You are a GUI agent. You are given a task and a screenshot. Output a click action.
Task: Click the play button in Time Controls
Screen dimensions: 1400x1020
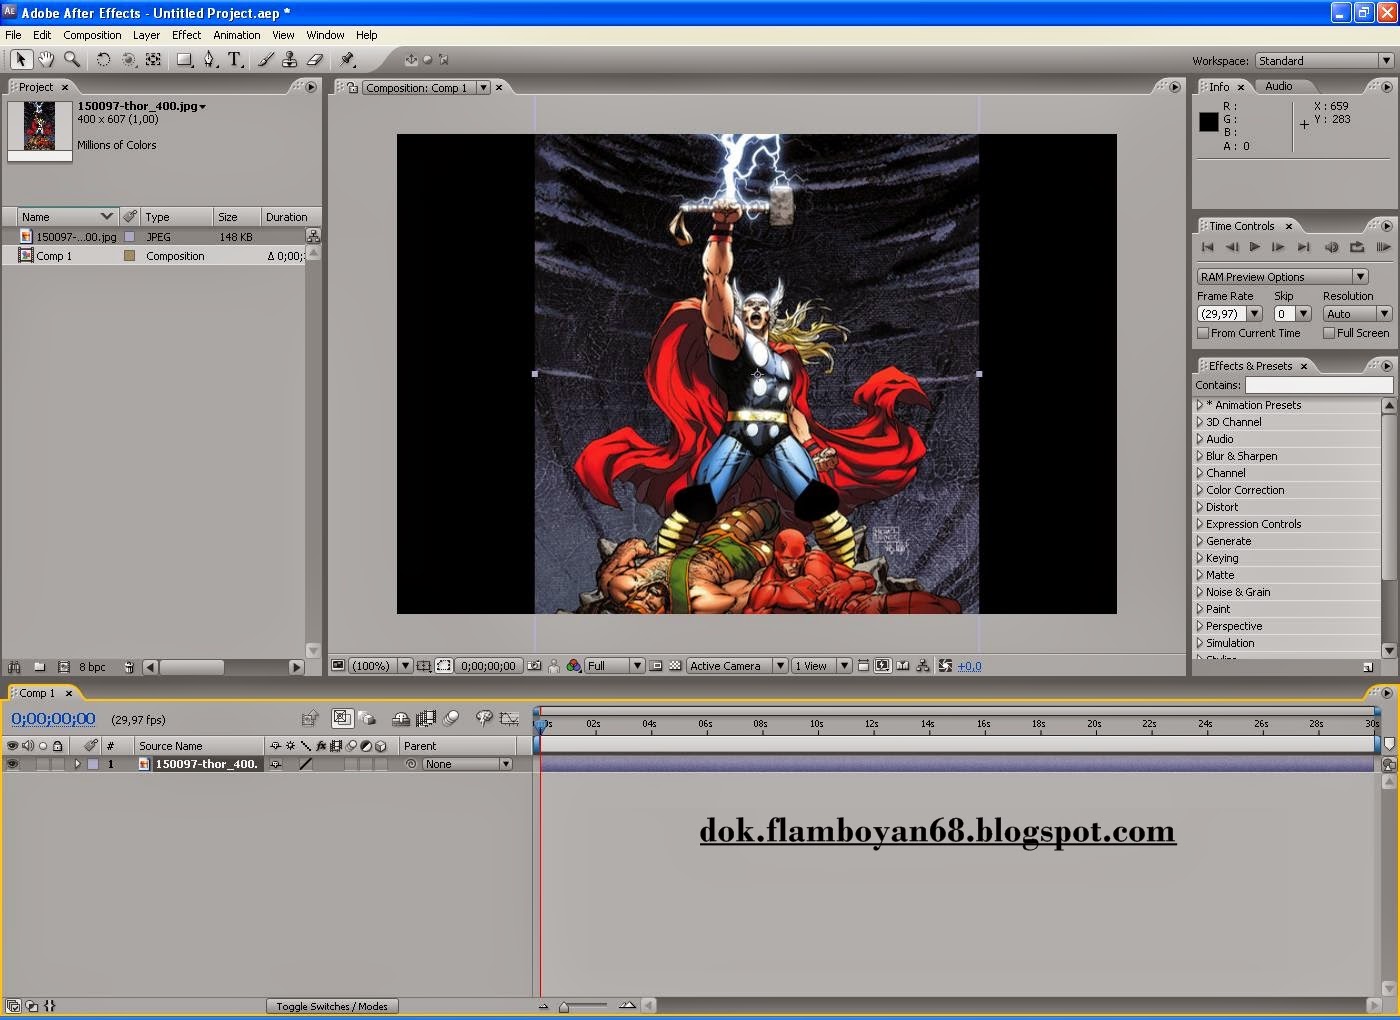(1254, 247)
